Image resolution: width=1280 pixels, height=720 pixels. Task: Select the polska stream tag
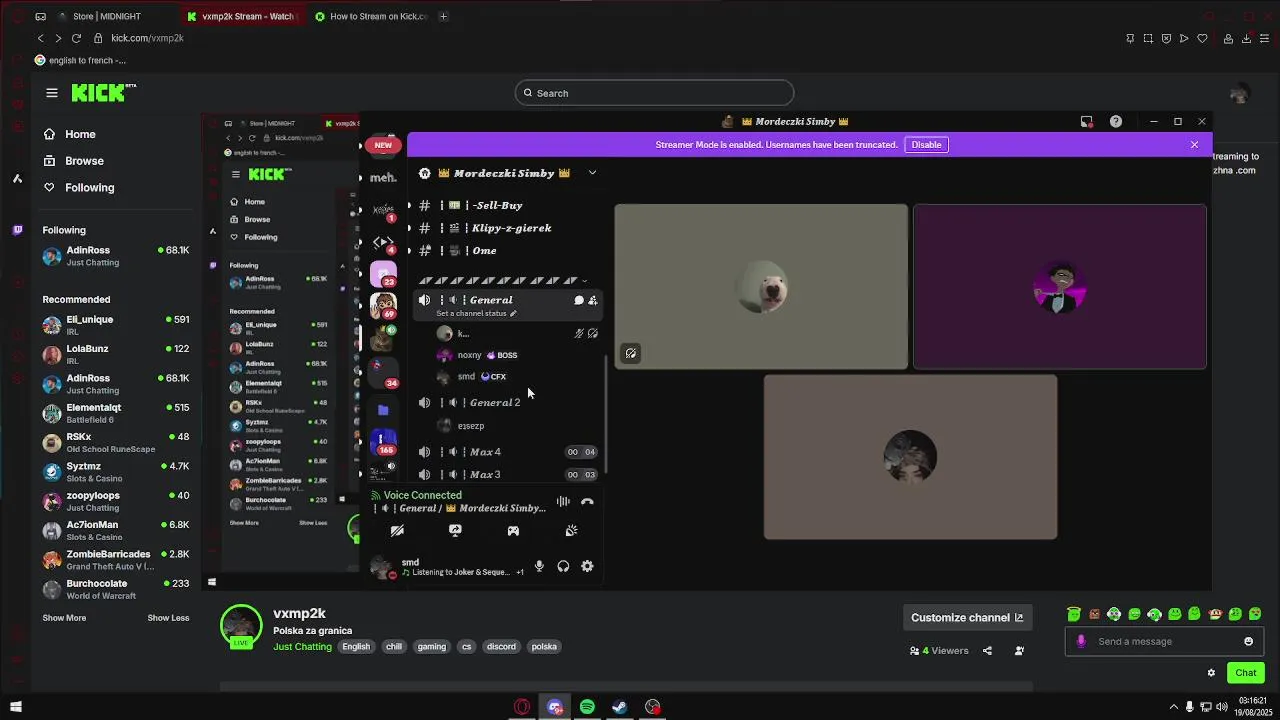pyautogui.click(x=544, y=646)
